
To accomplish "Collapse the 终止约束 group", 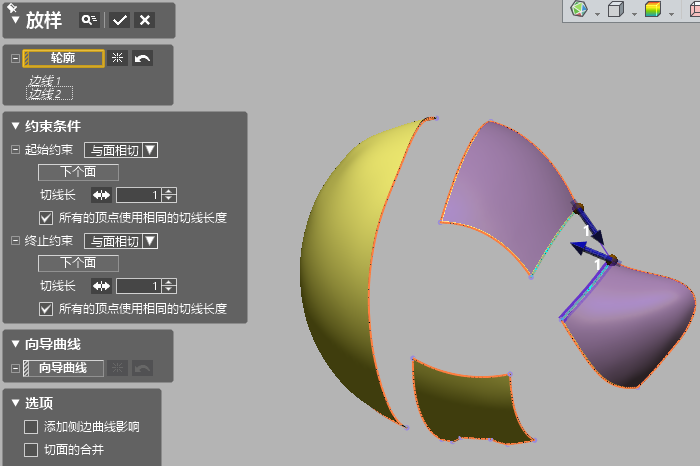I will (x=15, y=241).
